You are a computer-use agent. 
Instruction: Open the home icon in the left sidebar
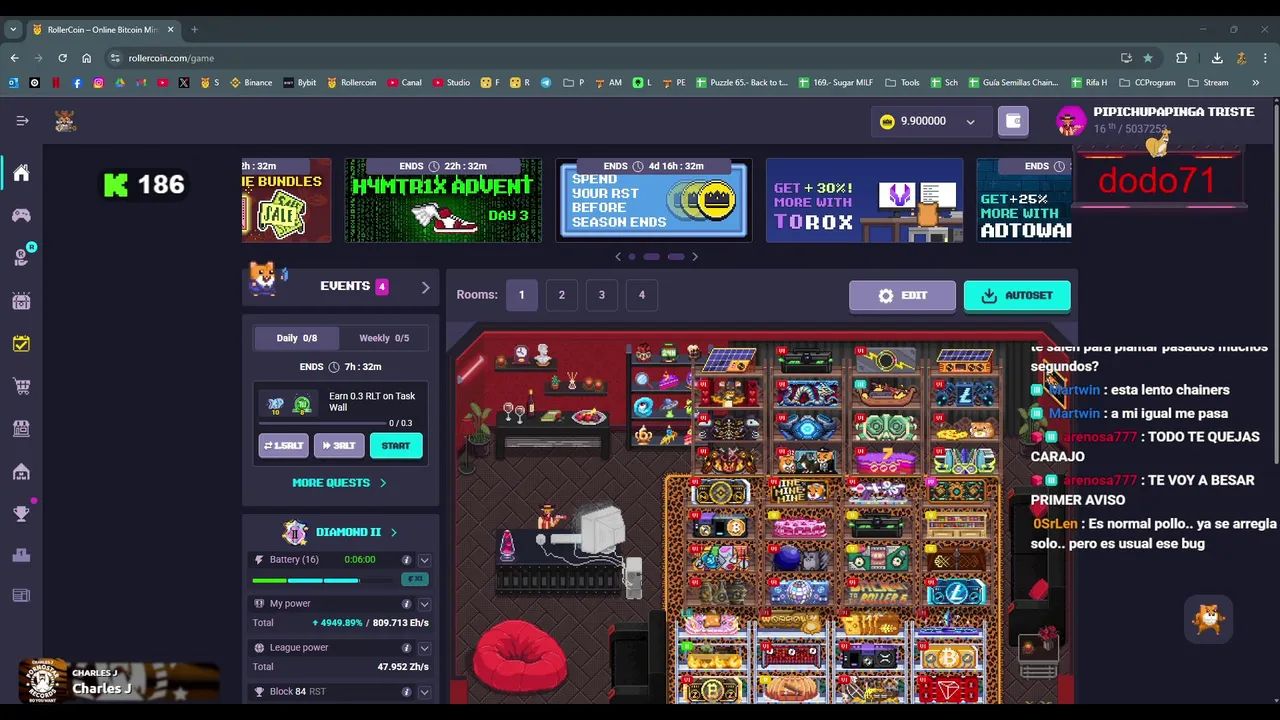(21, 173)
